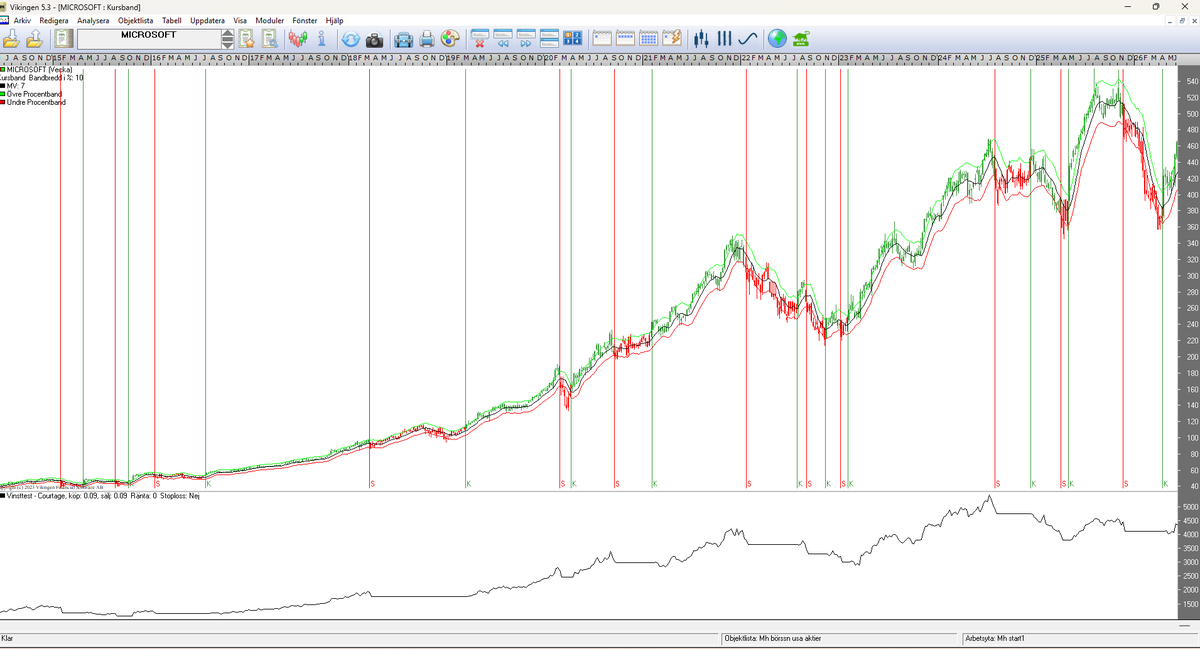Click the first calendar icon
This screenshot has width=1200, height=649.
click(x=602, y=39)
